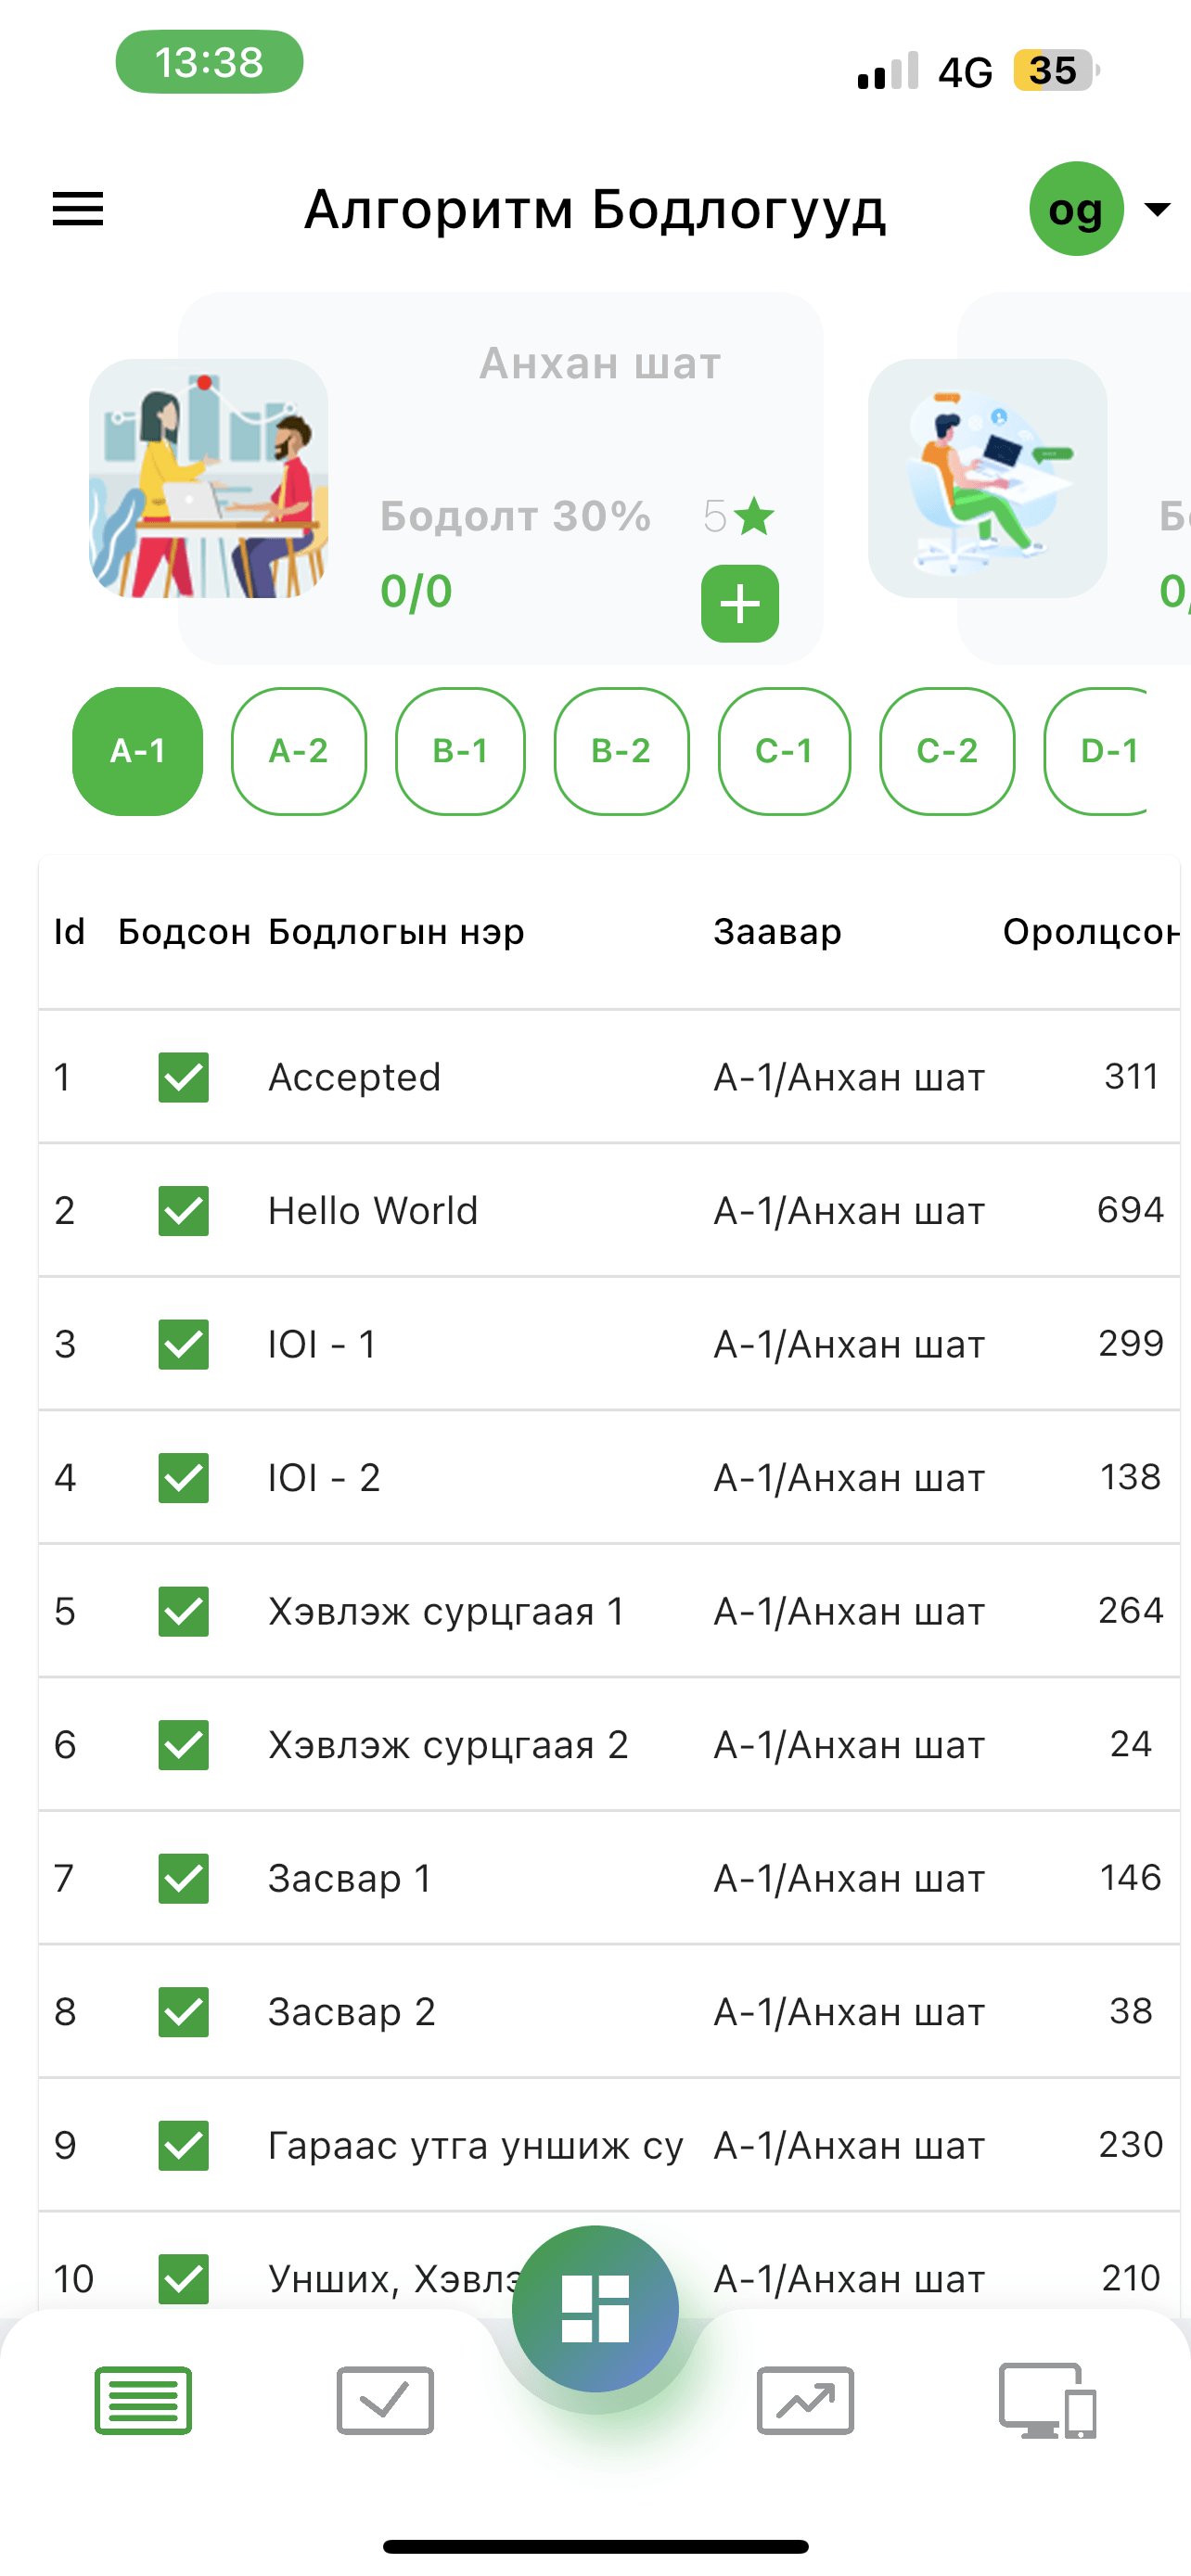The image size is (1191, 2576).
Task: Open the hamburger menu
Action: (x=78, y=209)
